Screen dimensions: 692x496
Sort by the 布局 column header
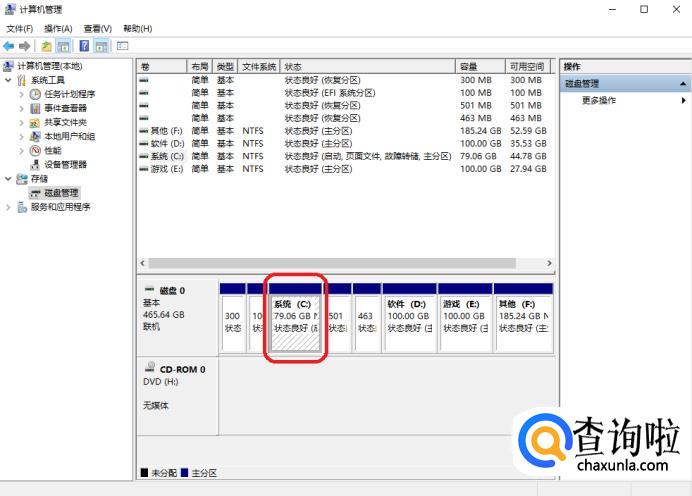[199, 67]
